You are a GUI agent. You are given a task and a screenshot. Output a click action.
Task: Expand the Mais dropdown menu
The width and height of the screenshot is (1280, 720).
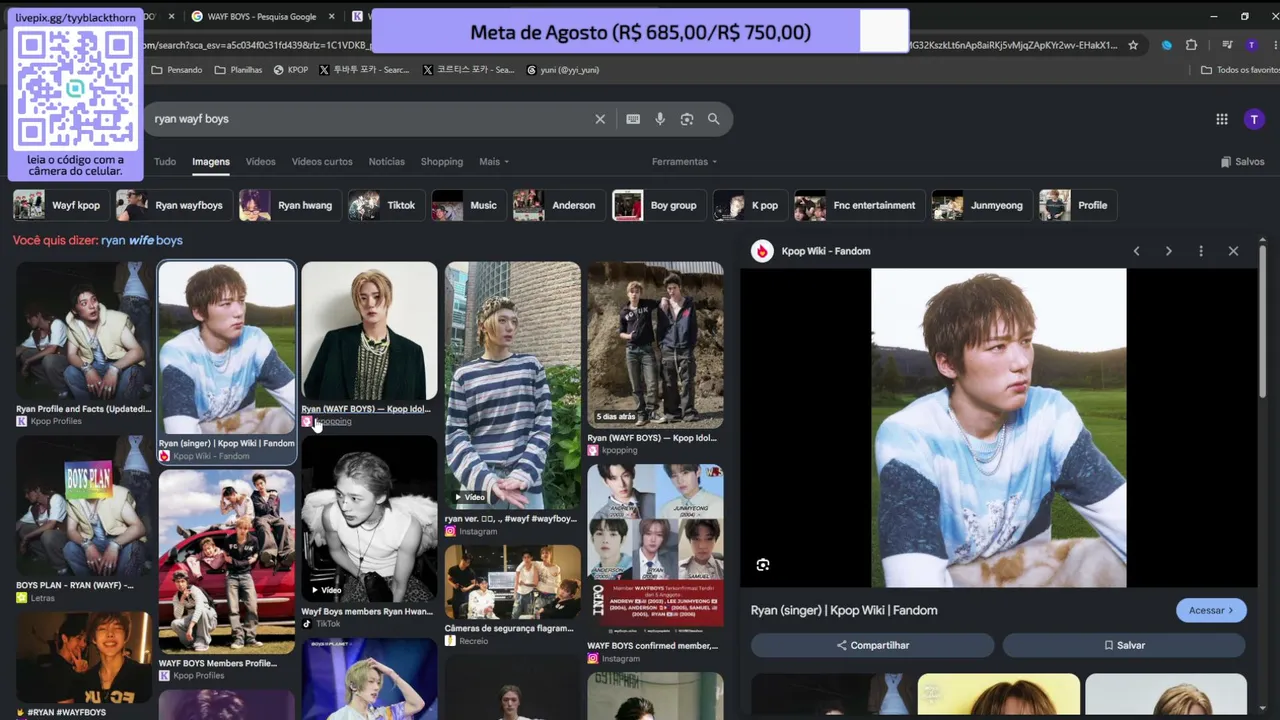tap(494, 162)
